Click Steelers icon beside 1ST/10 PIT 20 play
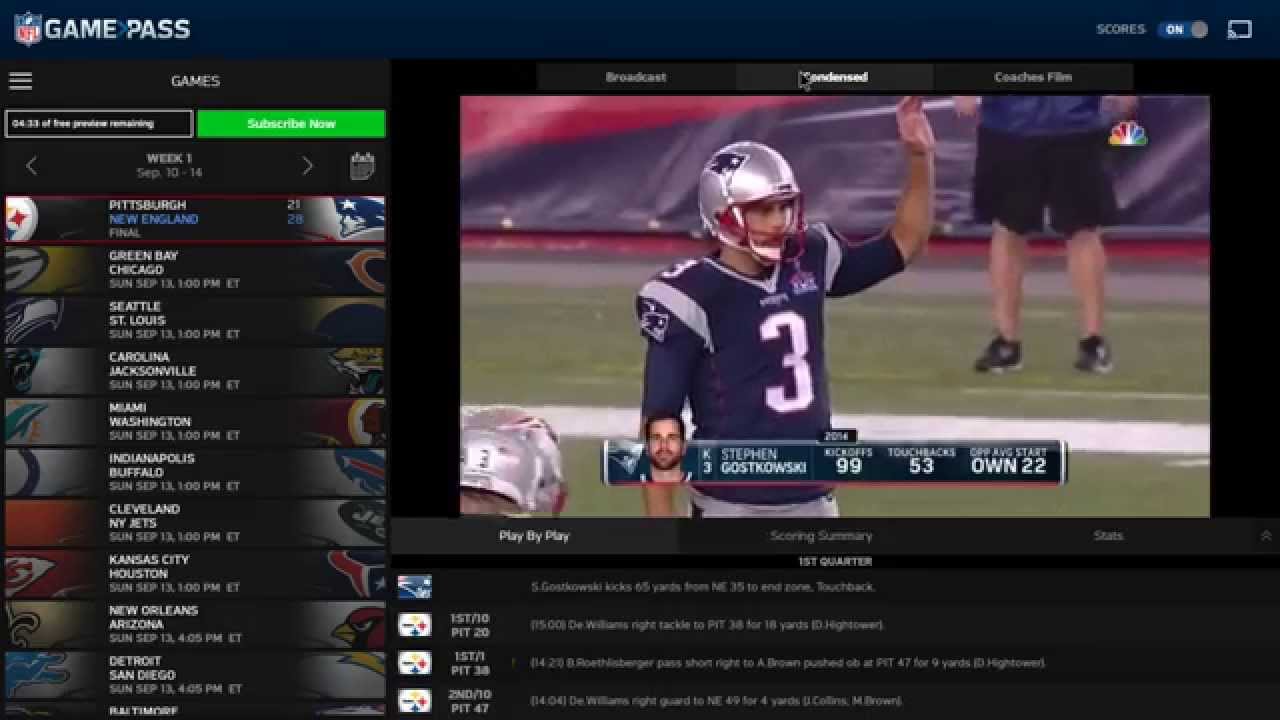This screenshot has width=1280, height=720. click(x=414, y=625)
